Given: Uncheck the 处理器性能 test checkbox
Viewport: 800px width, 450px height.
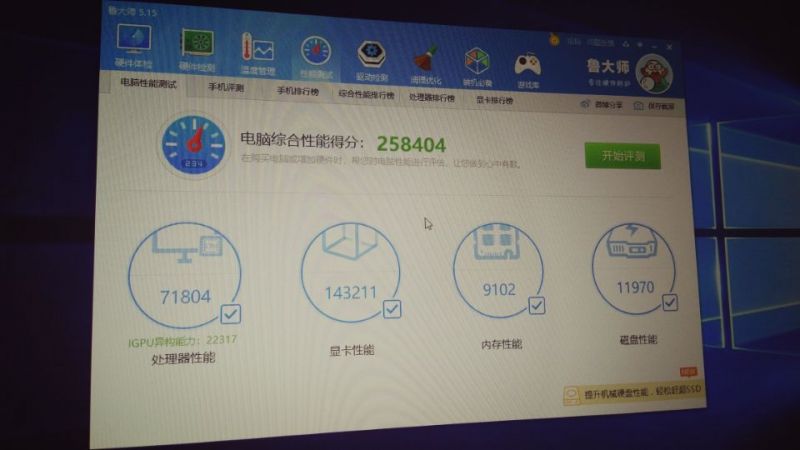Looking at the screenshot, I should click(x=231, y=314).
